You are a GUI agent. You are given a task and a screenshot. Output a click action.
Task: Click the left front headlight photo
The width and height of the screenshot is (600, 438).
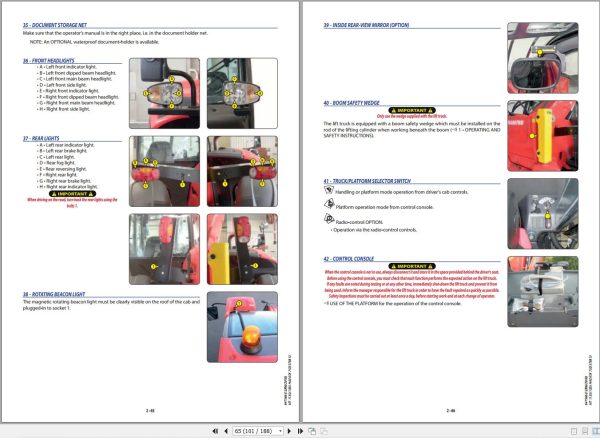165,93
